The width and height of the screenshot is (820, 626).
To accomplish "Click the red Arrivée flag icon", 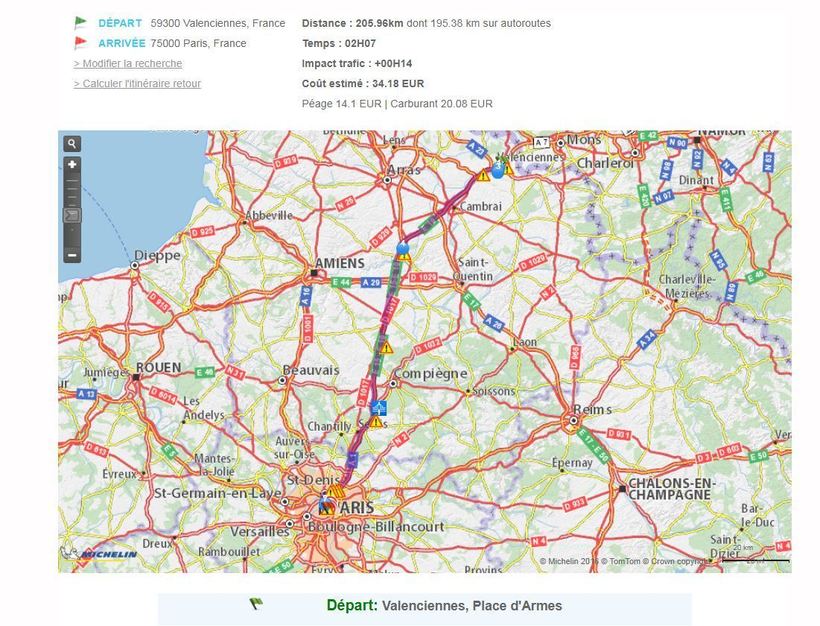I will (81, 43).
